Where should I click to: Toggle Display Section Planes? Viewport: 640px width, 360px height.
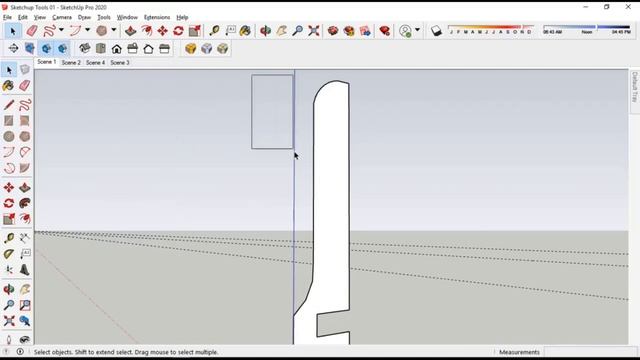30,49
